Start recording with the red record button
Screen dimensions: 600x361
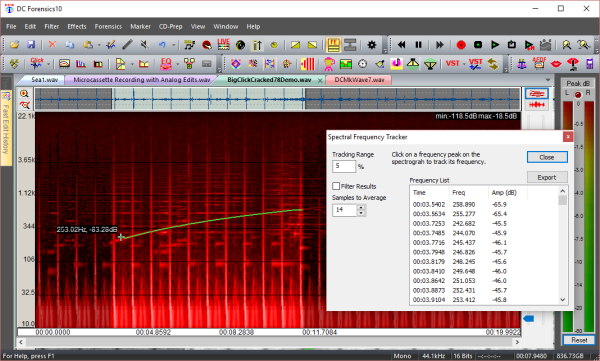tap(461, 45)
